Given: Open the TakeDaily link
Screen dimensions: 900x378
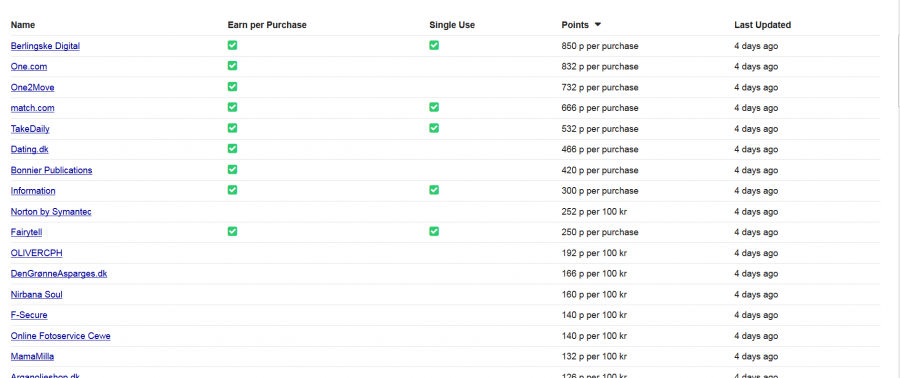Looking at the screenshot, I should point(30,128).
